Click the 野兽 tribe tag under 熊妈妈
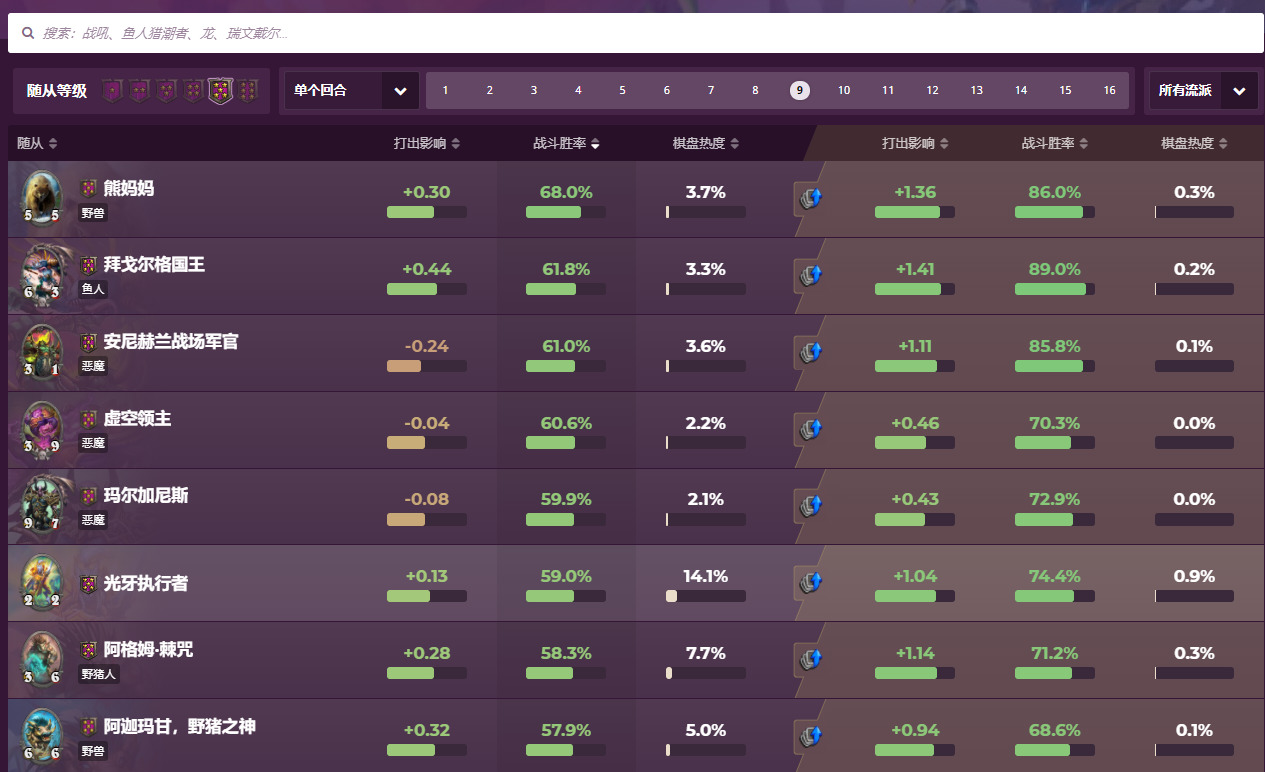The image size is (1265, 772). 93,212
